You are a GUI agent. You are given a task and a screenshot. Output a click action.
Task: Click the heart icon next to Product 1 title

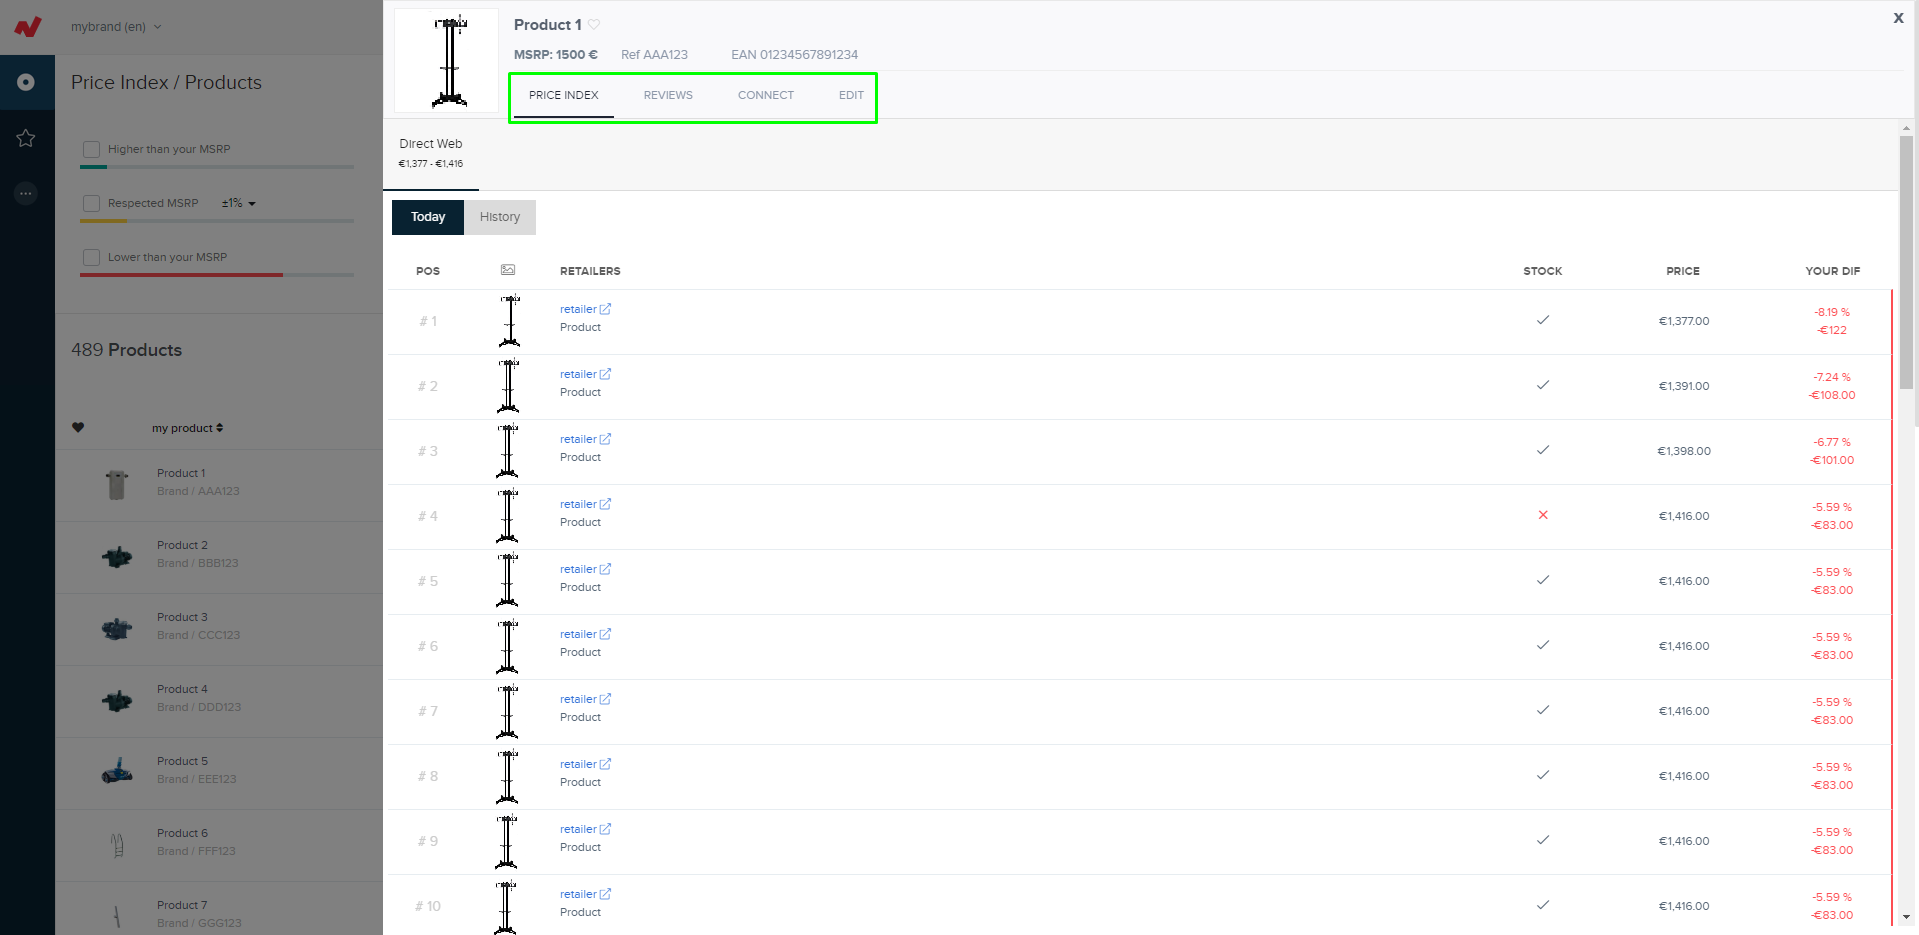[594, 25]
